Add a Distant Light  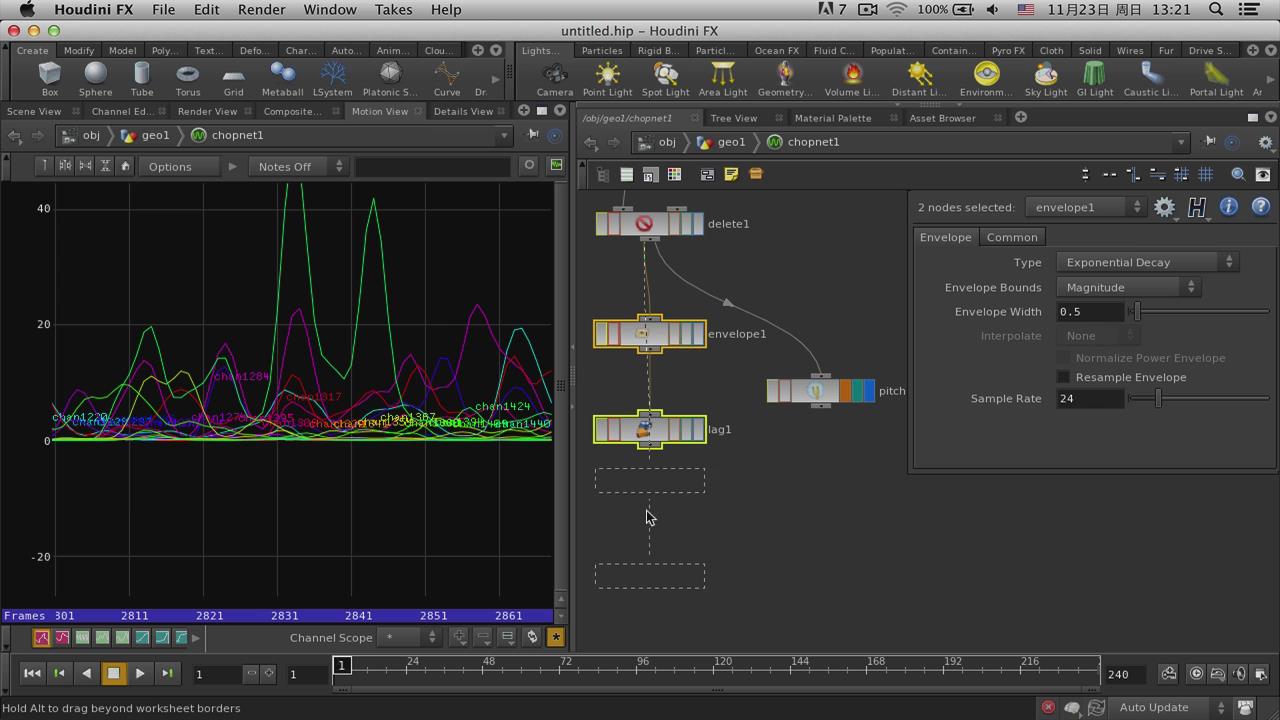pyautogui.click(x=919, y=79)
